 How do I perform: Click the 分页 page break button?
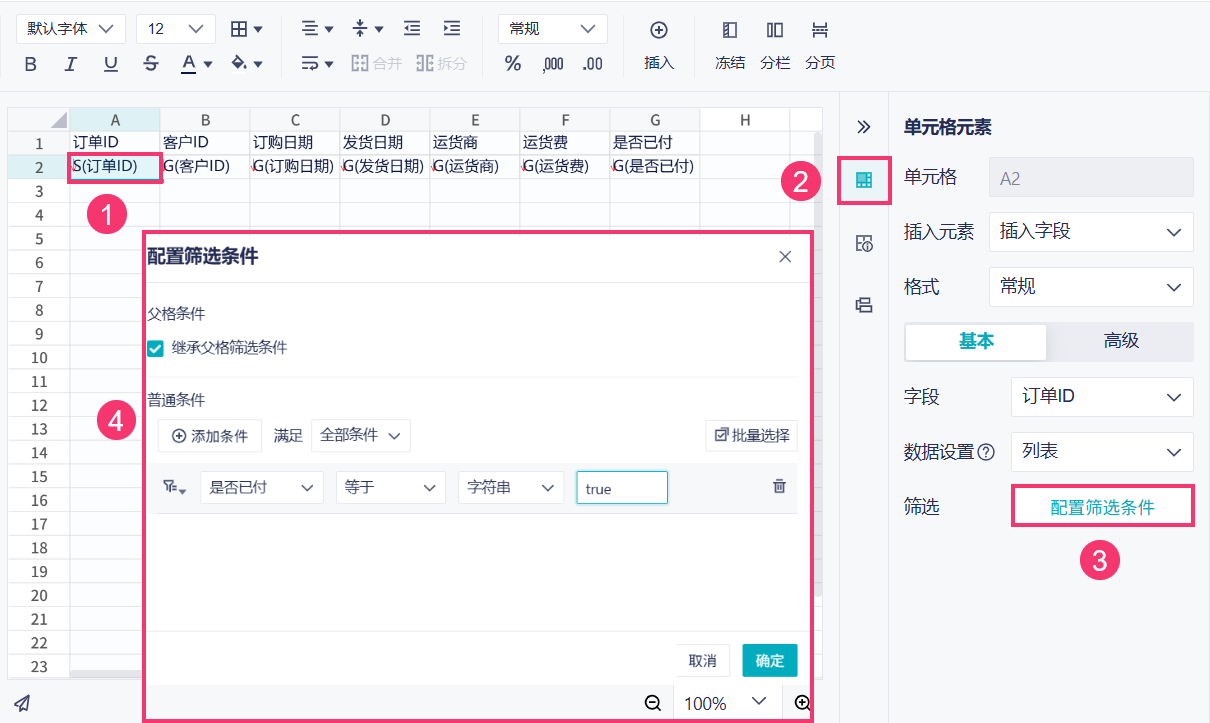tap(820, 45)
